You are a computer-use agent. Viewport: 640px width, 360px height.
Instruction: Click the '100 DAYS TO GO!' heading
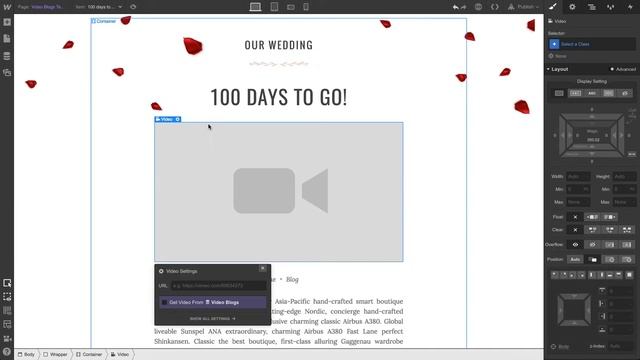(x=279, y=97)
